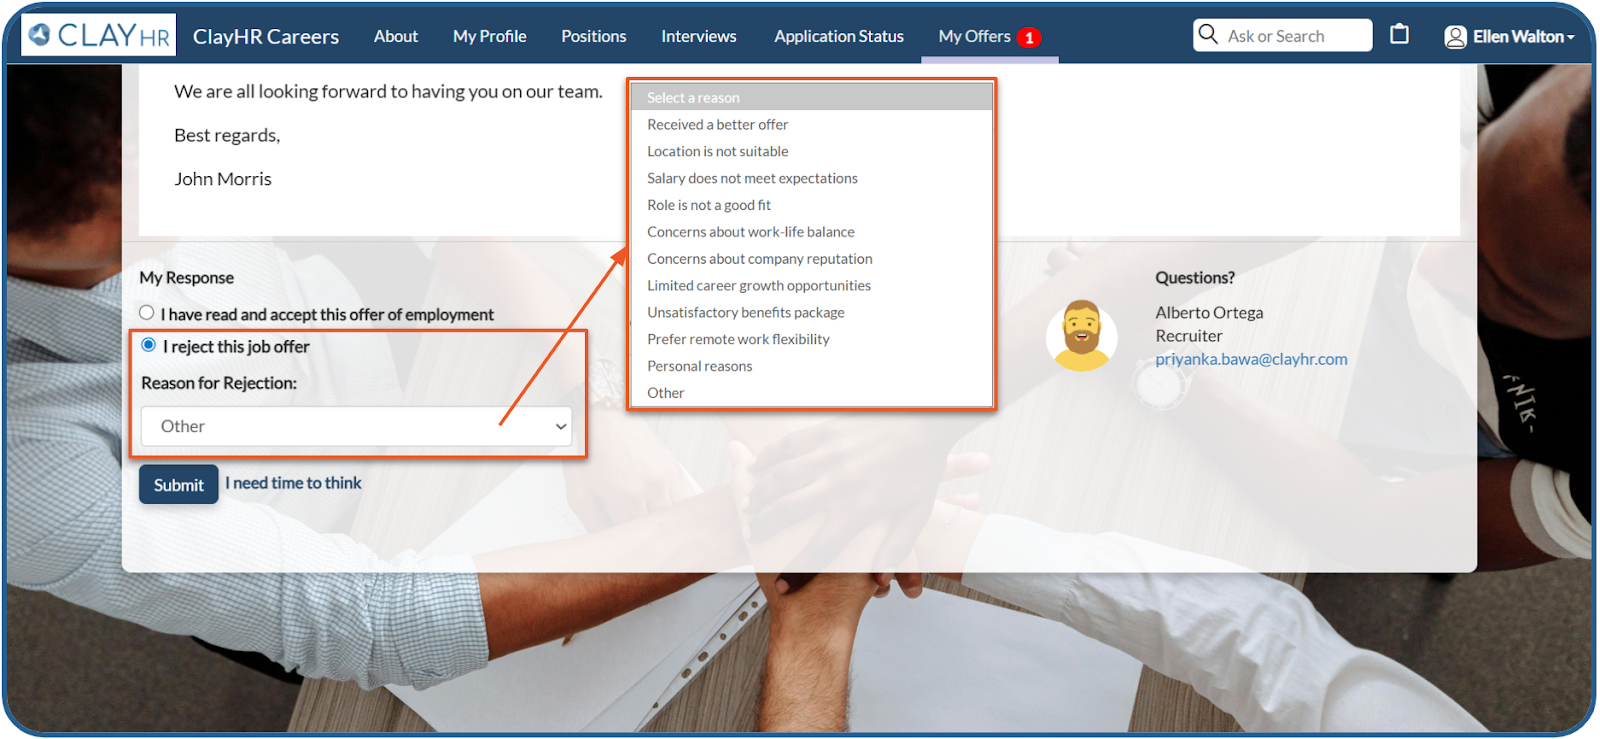Click the search magnifier icon
The image size is (1600, 739).
coord(1208,34)
